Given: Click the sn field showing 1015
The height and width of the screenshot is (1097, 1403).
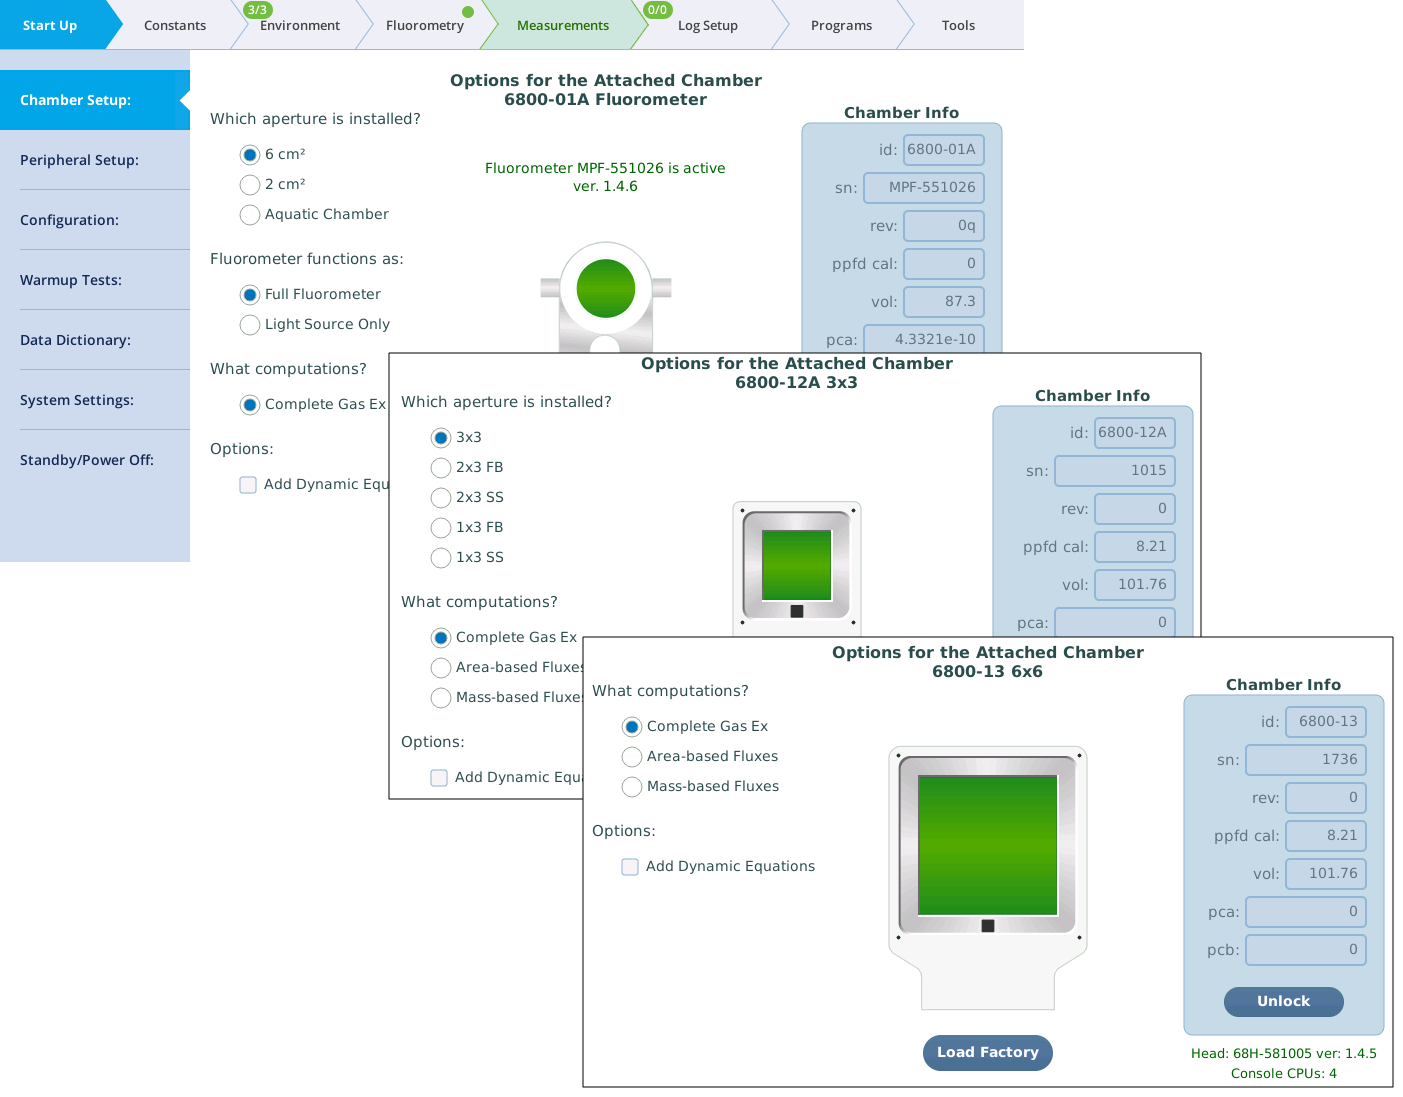Looking at the screenshot, I should click(x=1115, y=471).
